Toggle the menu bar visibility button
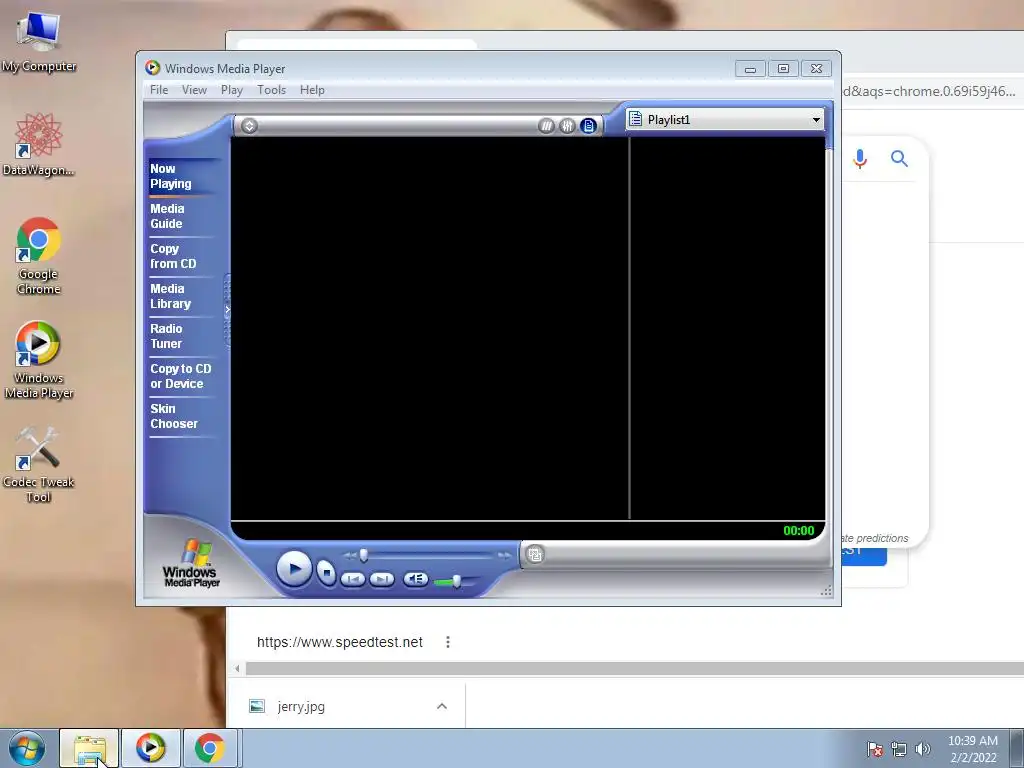Screen dimensions: 1024x768 tap(249, 125)
